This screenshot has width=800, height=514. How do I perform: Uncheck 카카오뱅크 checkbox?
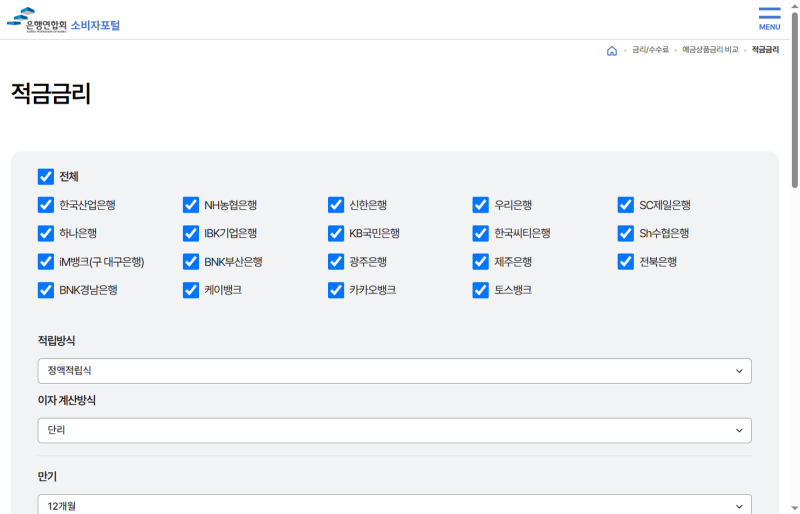336,290
